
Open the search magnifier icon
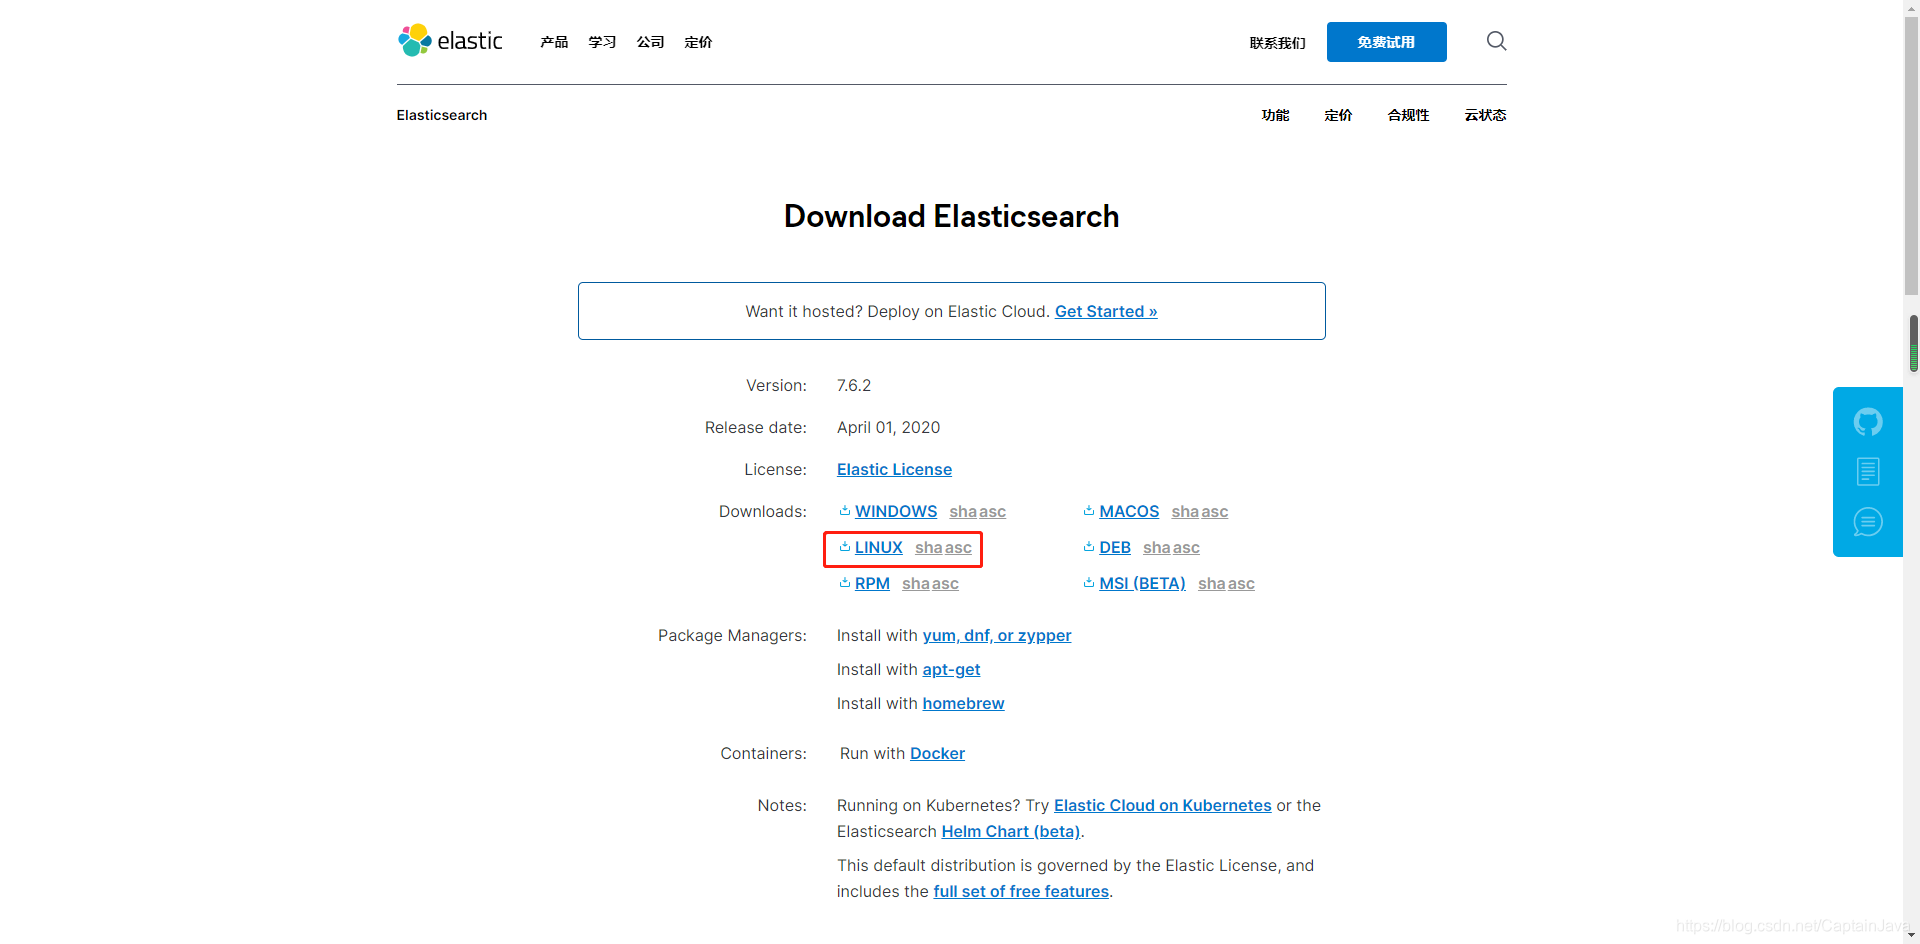click(x=1496, y=41)
